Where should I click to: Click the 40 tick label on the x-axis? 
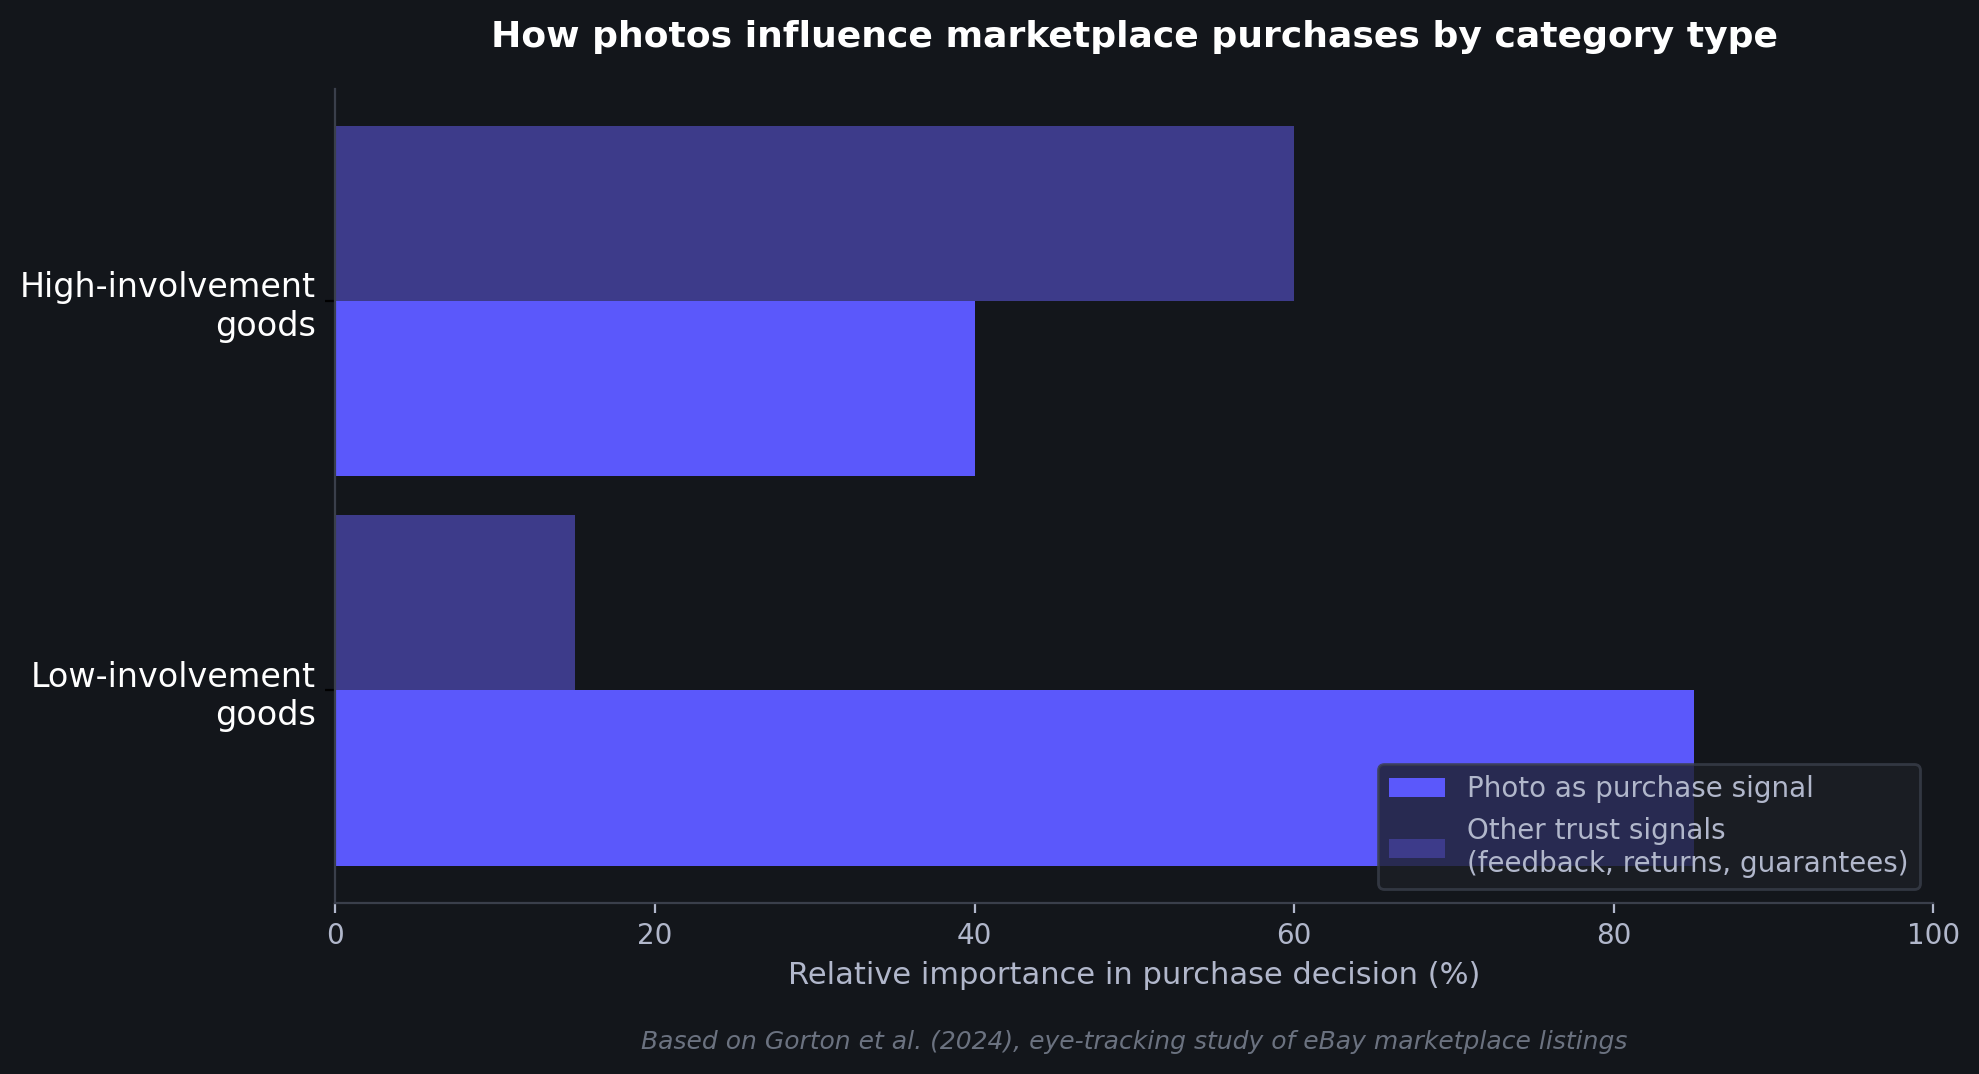(x=974, y=935)
